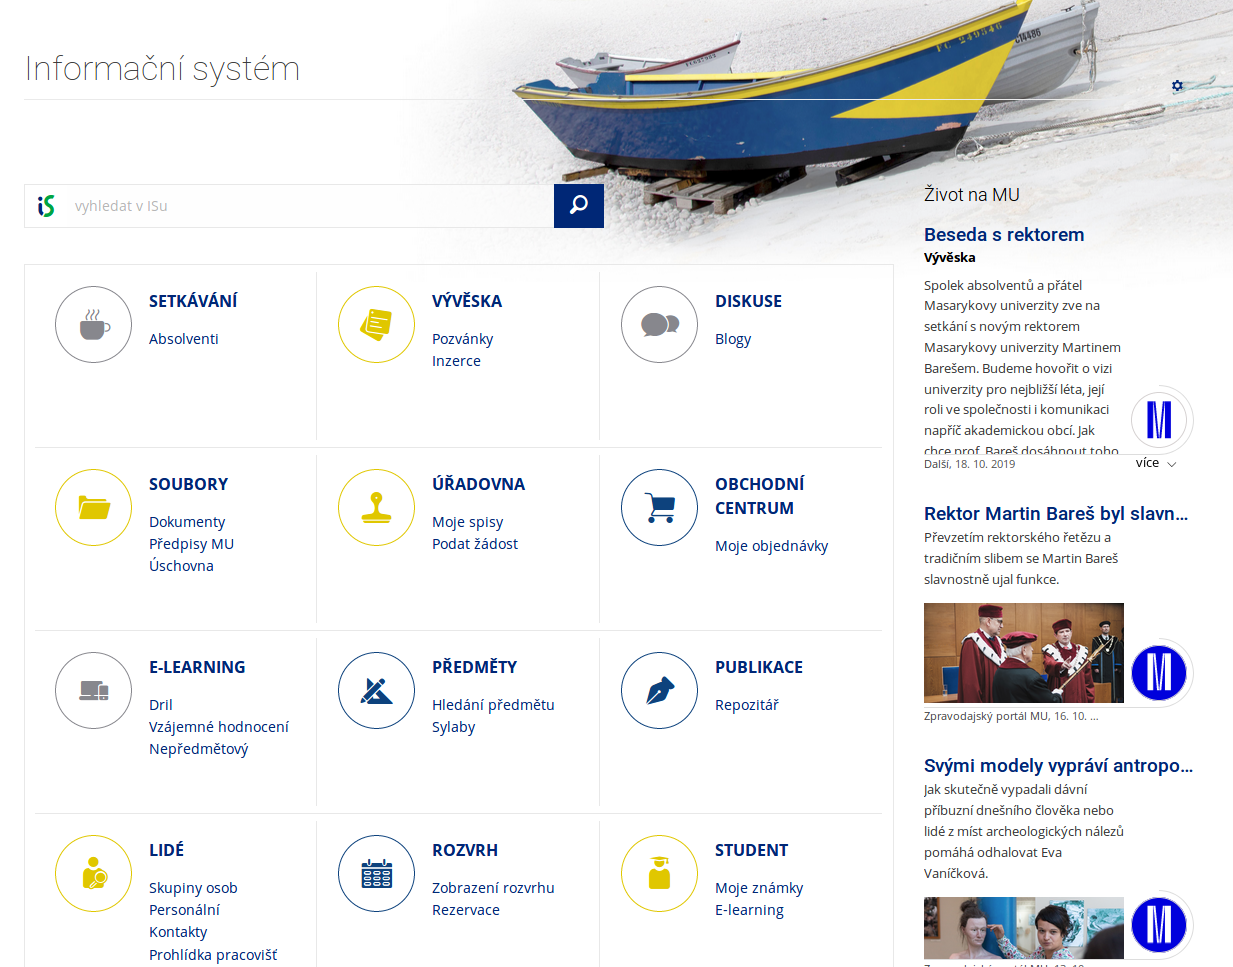
Task: Go to "Hledání předmětu" link
Action: click(x=493, y=705)
